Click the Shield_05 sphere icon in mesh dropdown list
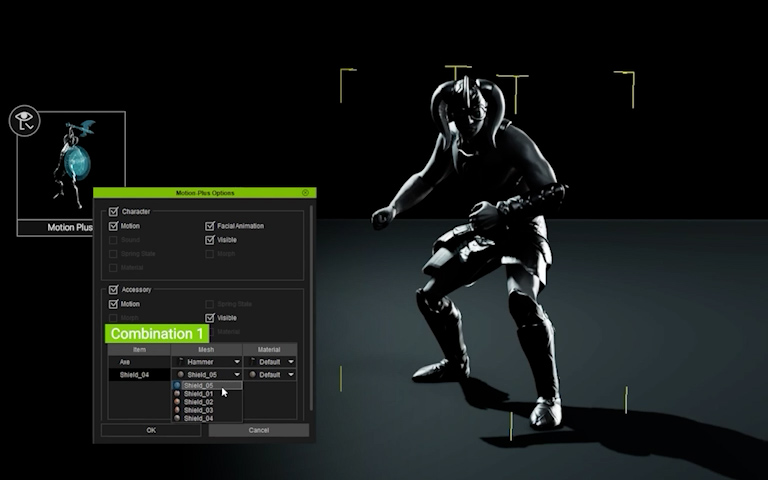768x480 pixels. tap(178, 385)
